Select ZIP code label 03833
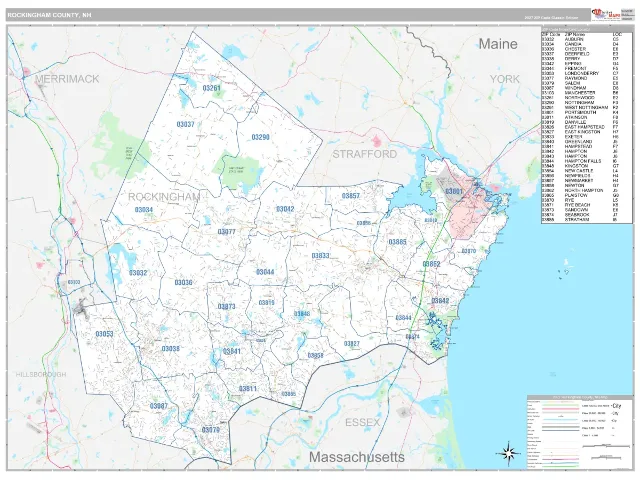 click(x=320, y=256)
